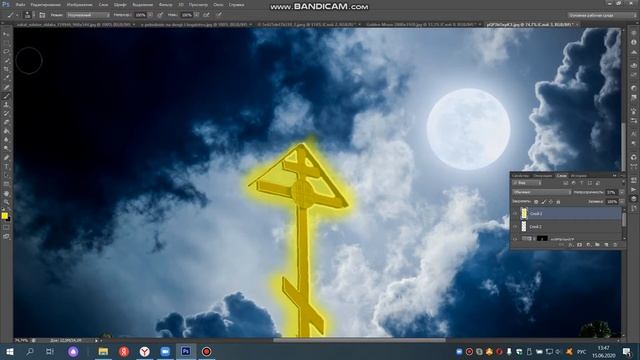Toggle pressure for opacity button

coord(160,15)
